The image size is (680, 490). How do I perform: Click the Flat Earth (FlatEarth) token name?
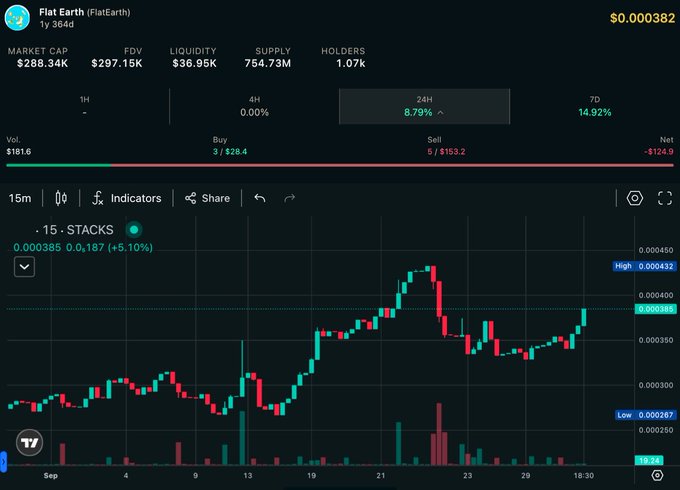pos(85,12)
